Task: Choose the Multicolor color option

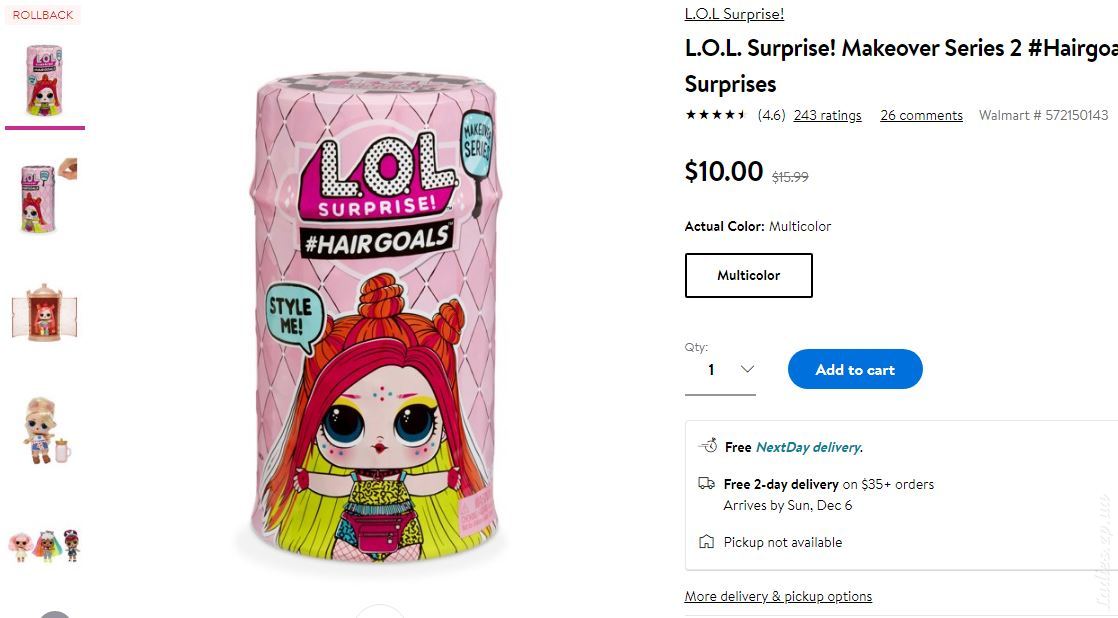Action: pyautogui.click(x=749, y=275)
